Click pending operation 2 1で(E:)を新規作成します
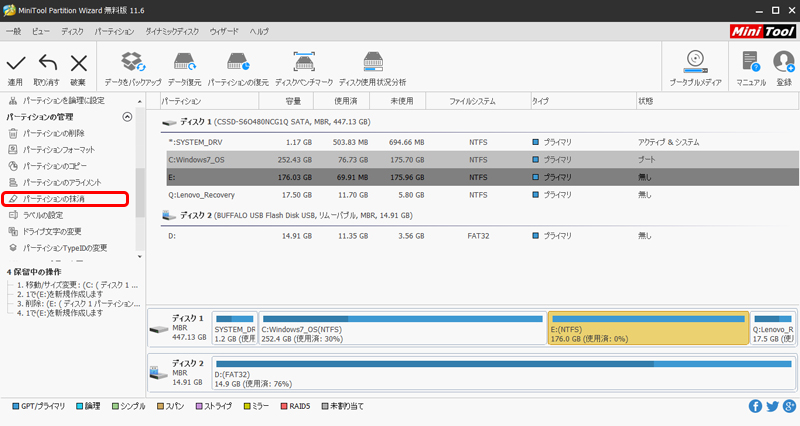The height and width of the screenshot is (426, 800). click(60, 294)
